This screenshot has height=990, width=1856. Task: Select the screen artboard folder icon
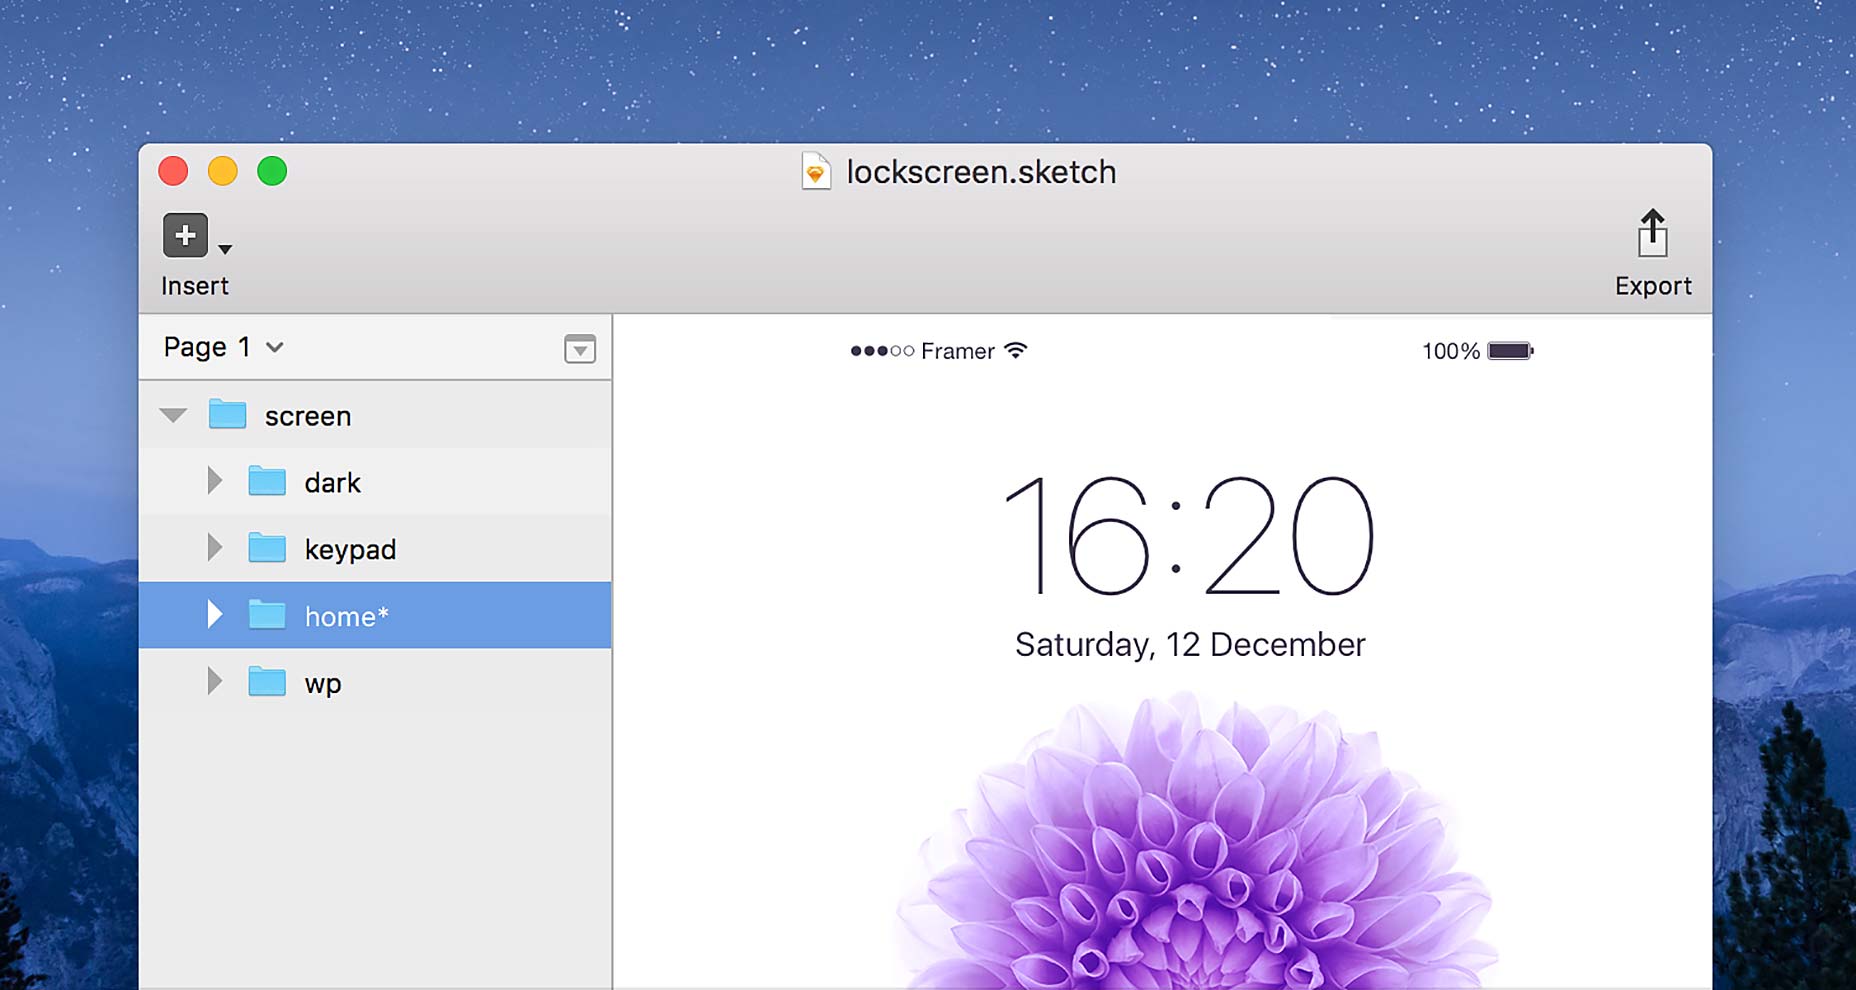227,414
